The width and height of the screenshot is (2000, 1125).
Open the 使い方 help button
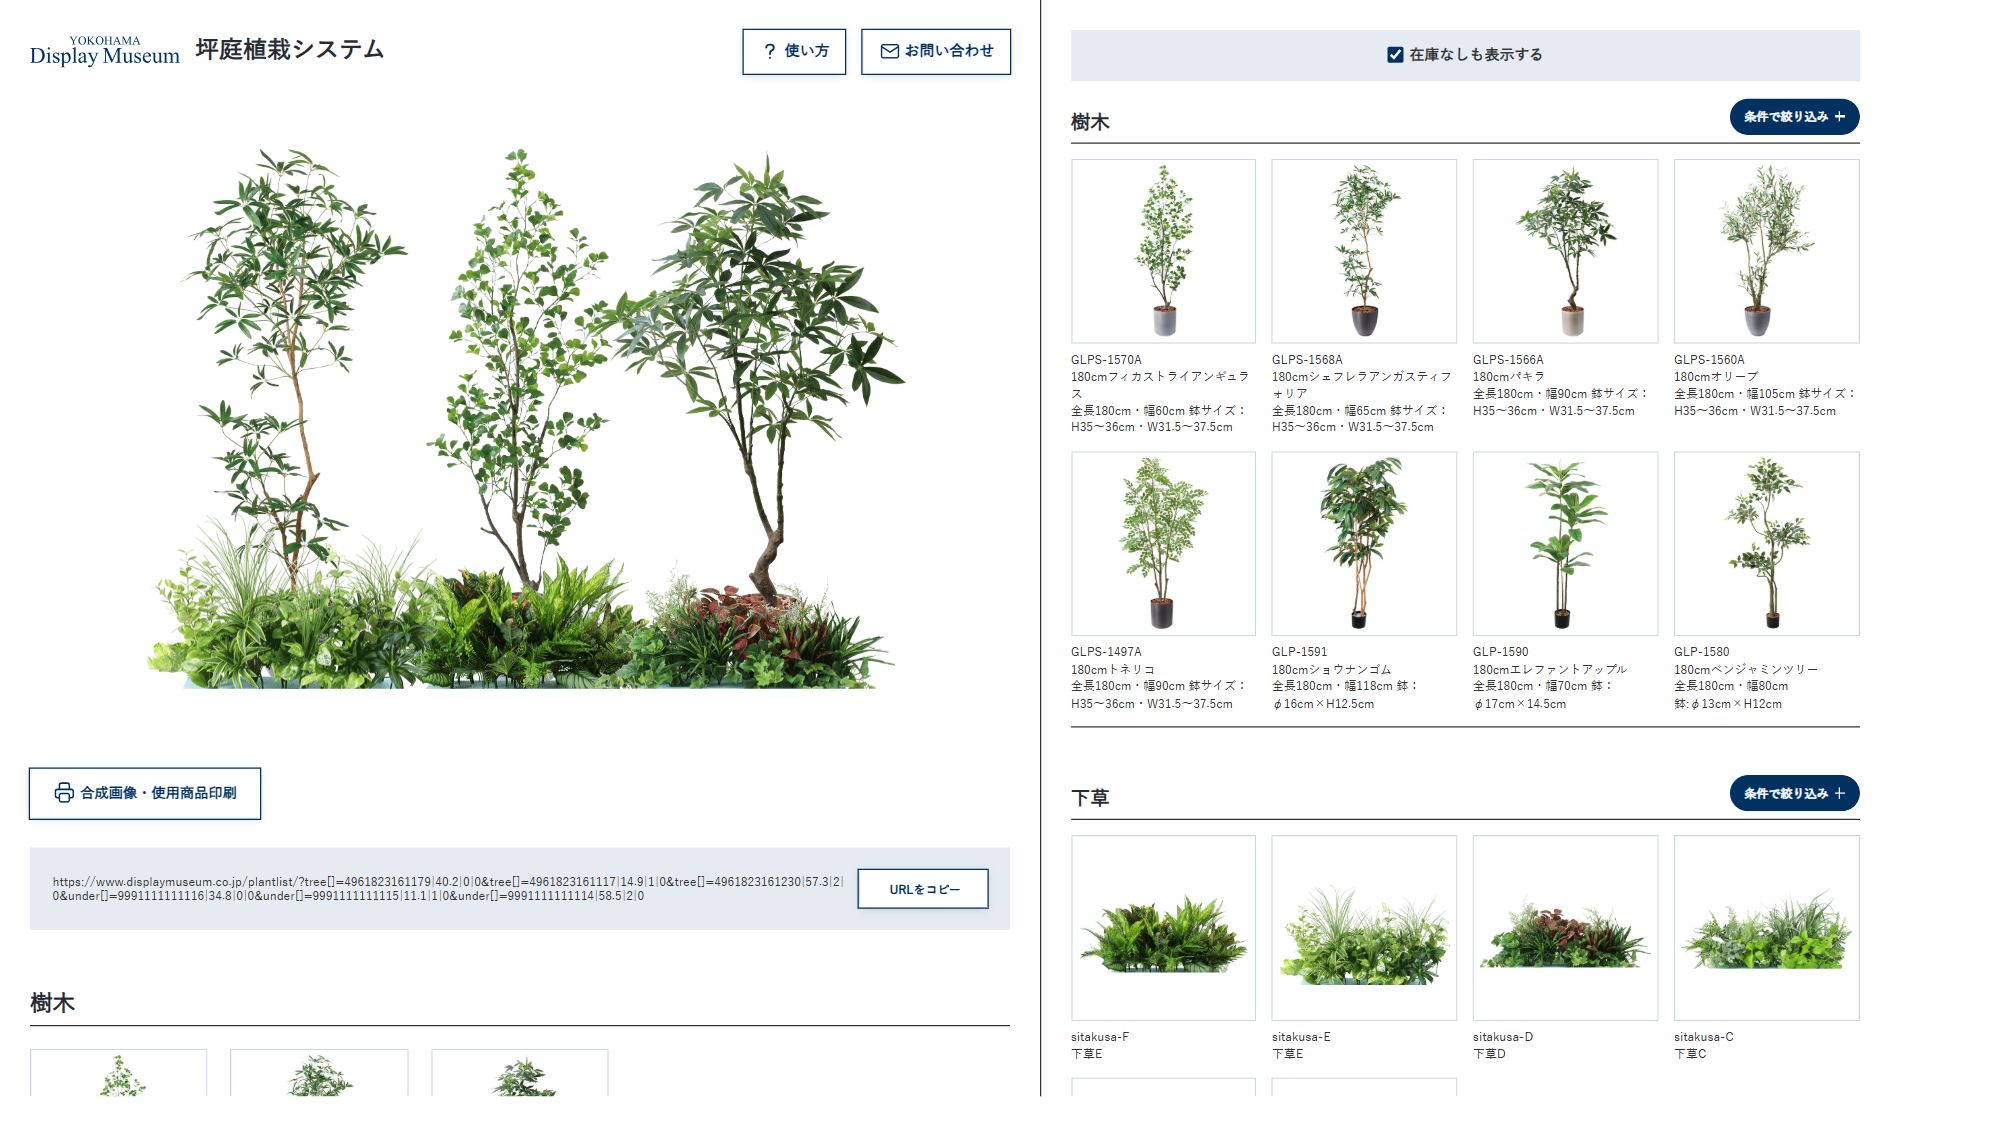(794, 51)
